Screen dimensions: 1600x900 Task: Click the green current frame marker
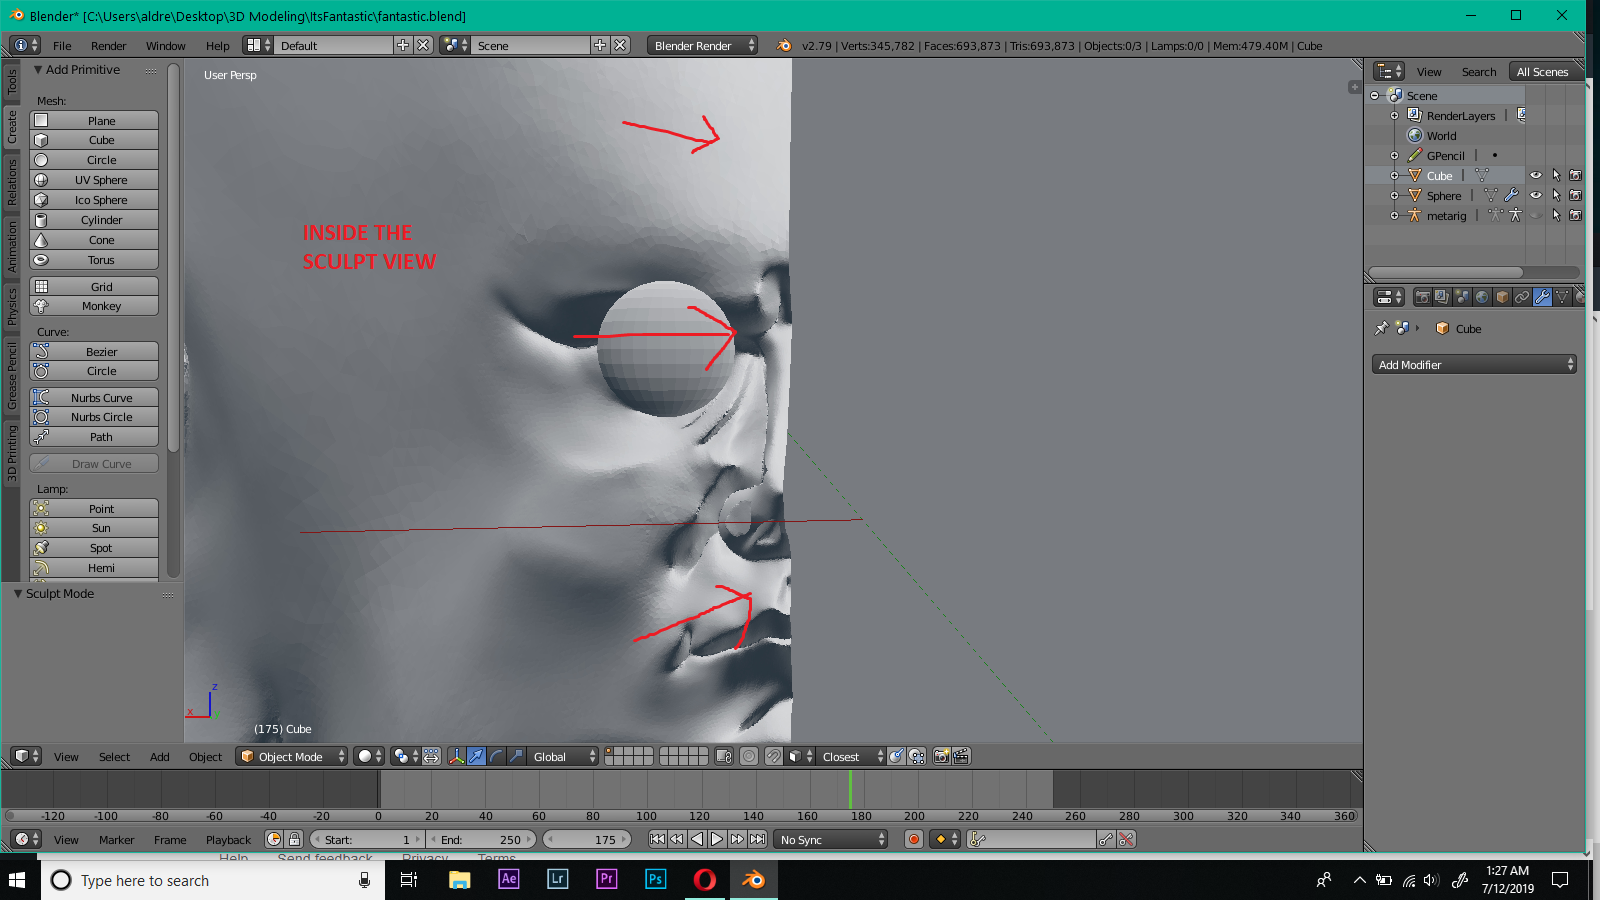(850, 789)
